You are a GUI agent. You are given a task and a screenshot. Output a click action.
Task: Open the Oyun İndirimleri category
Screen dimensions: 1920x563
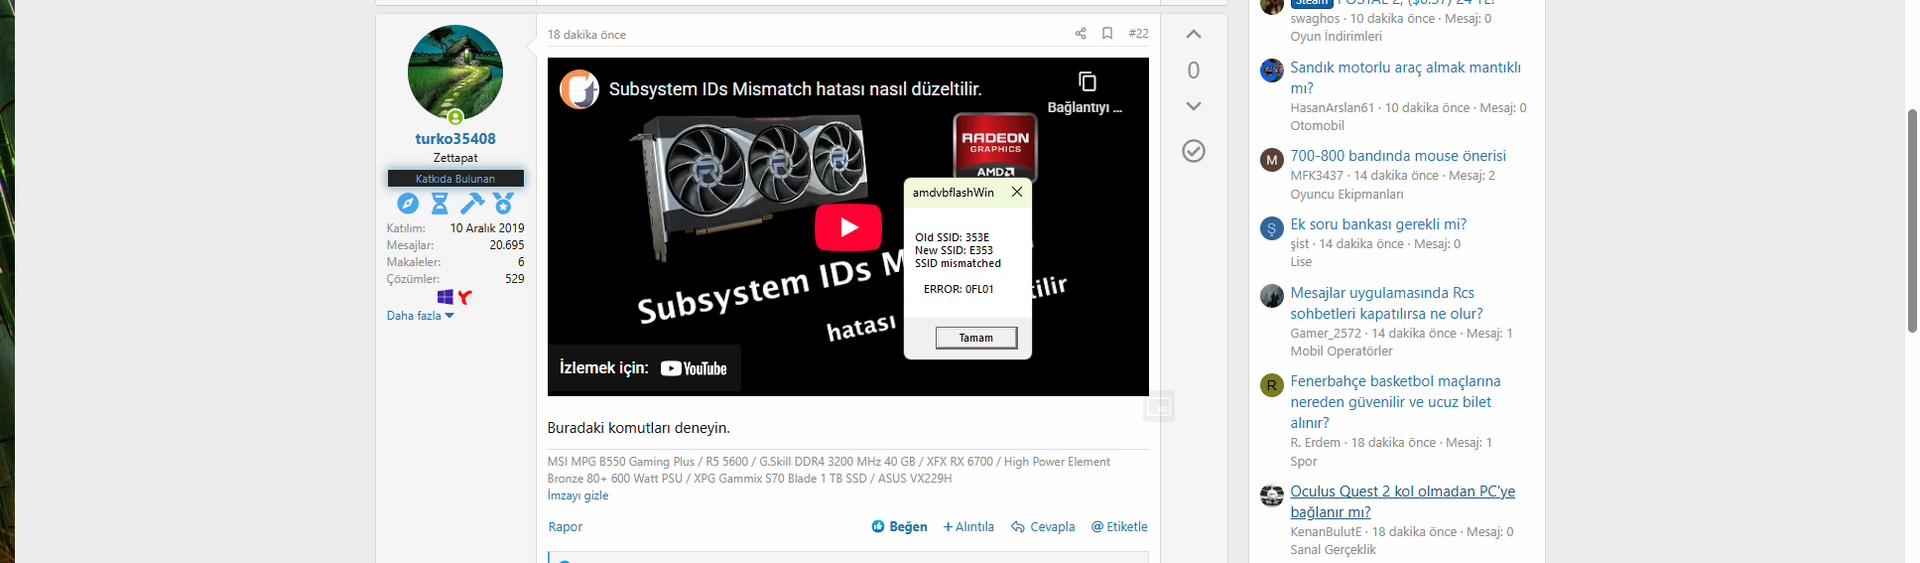(x=1336, y=36)
